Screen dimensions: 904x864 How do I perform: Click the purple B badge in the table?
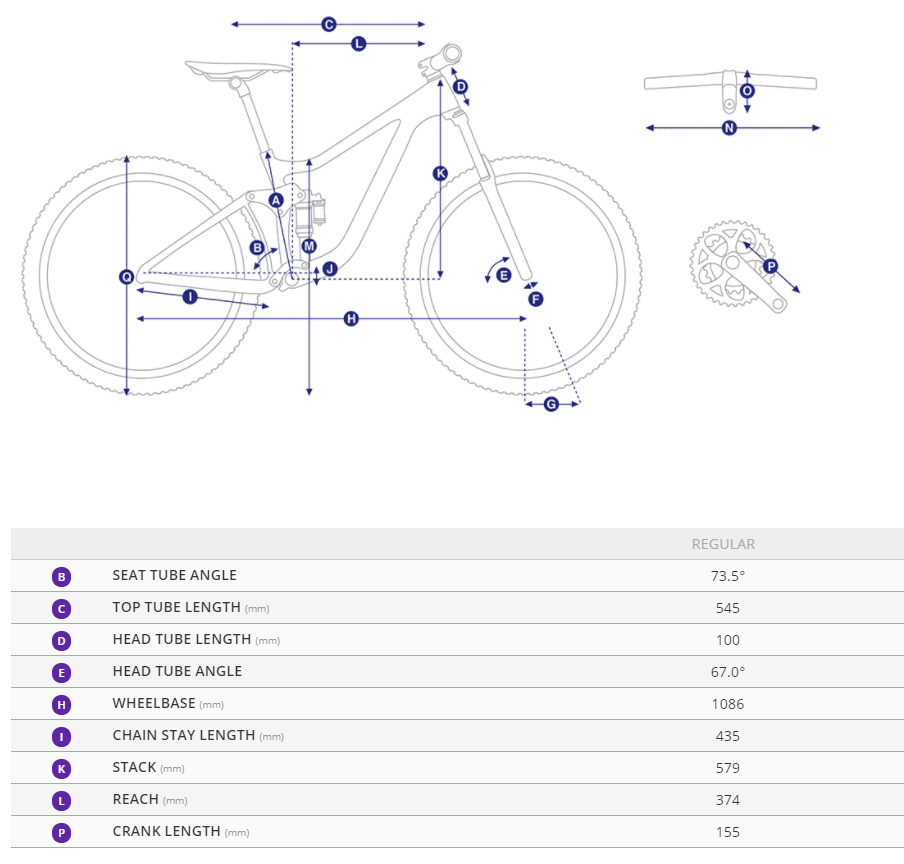(62, 576)
